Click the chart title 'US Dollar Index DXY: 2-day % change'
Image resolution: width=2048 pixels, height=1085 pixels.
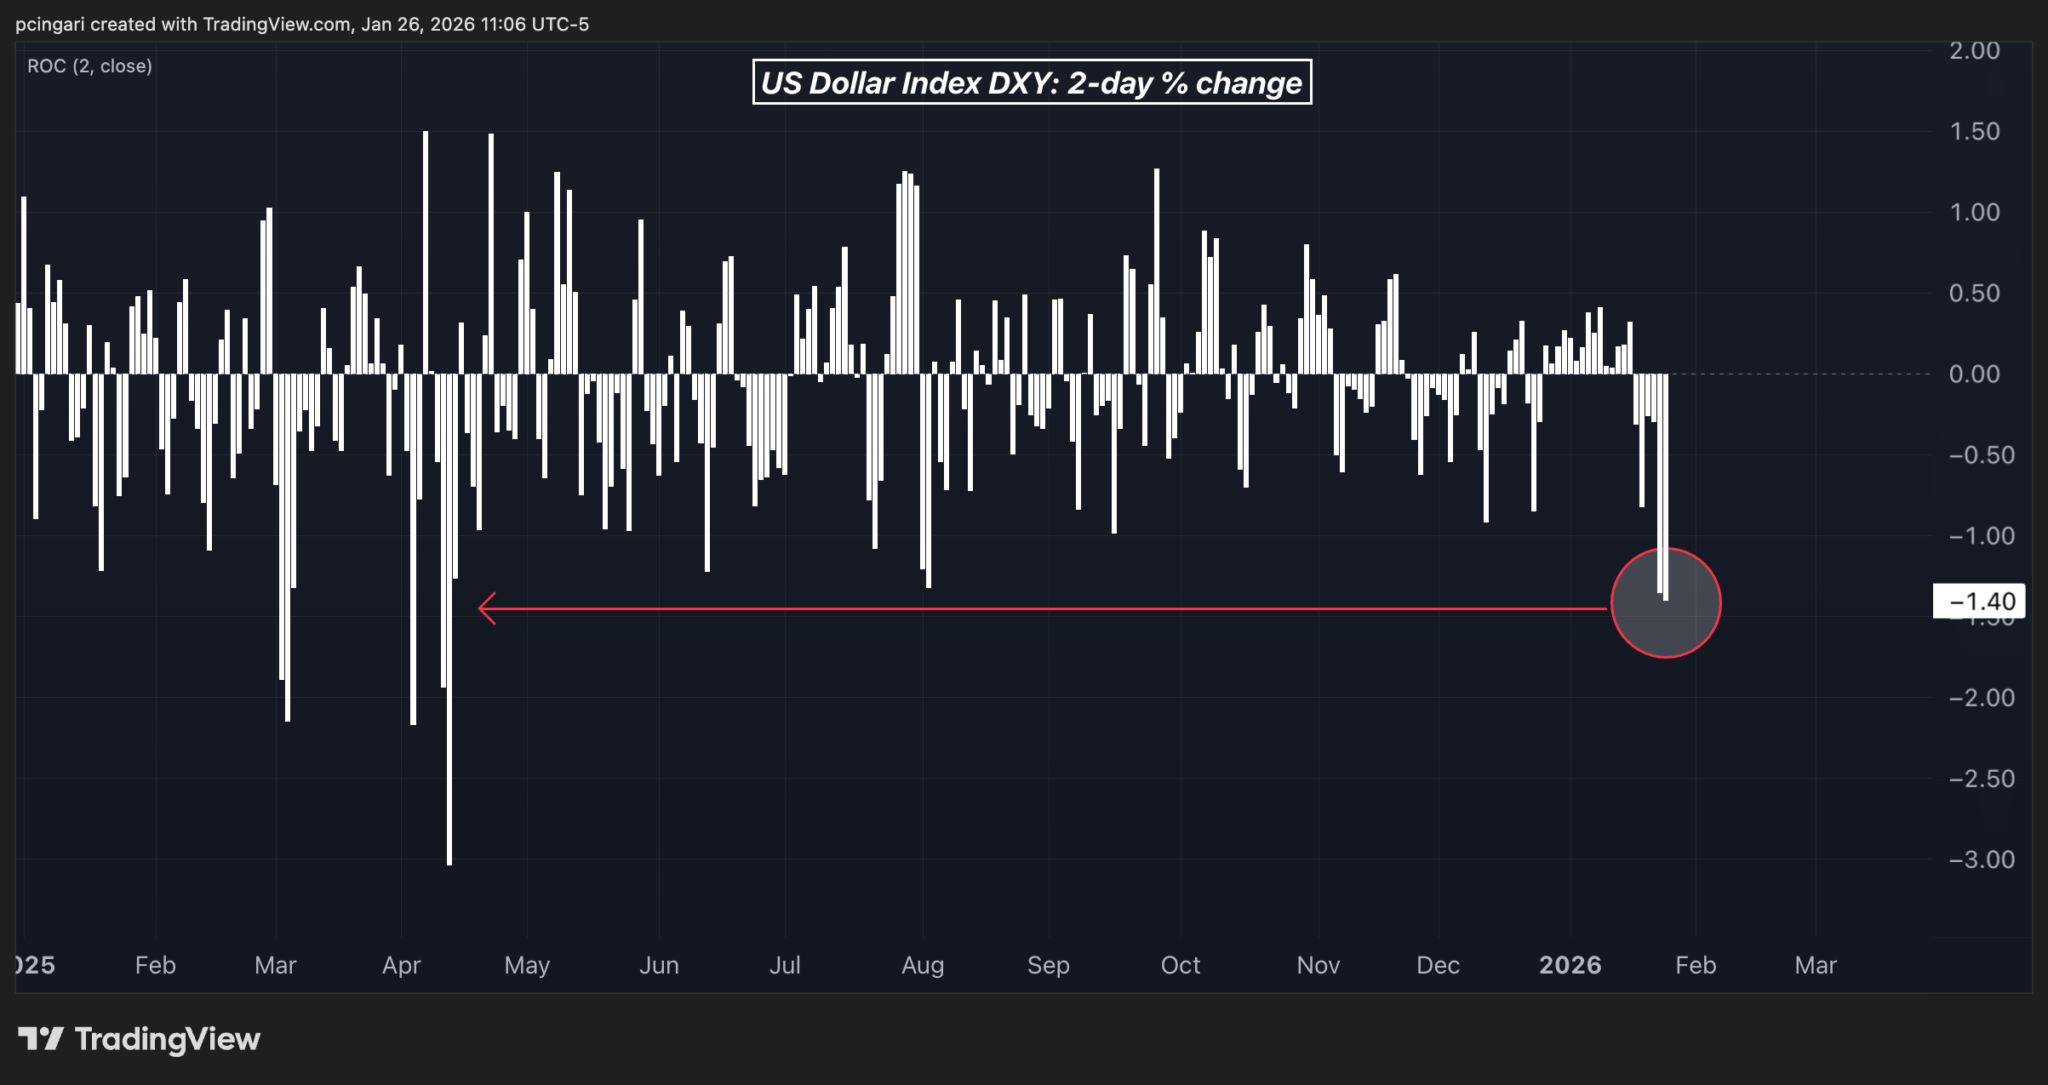(x=1032, y=83)
